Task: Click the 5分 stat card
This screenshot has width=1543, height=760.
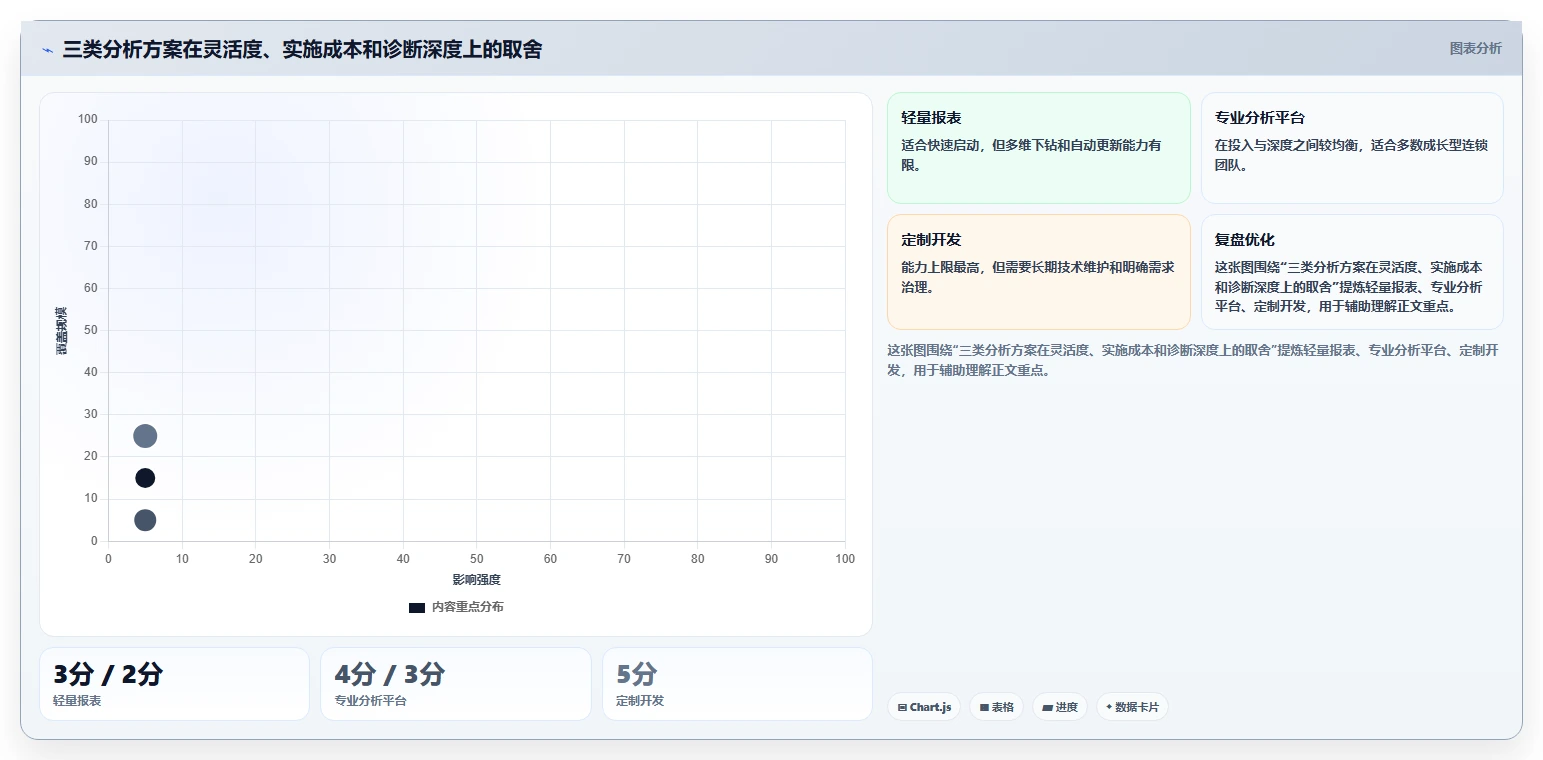Action: pos(737,684)
